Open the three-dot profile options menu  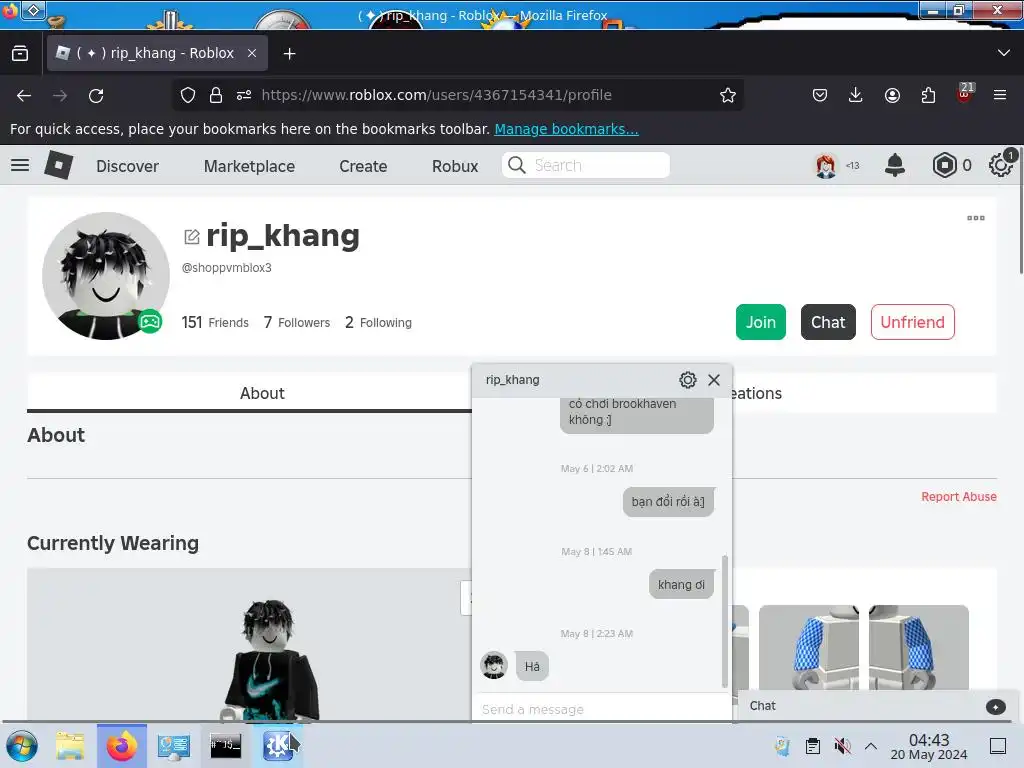click(x=976, y=218)
